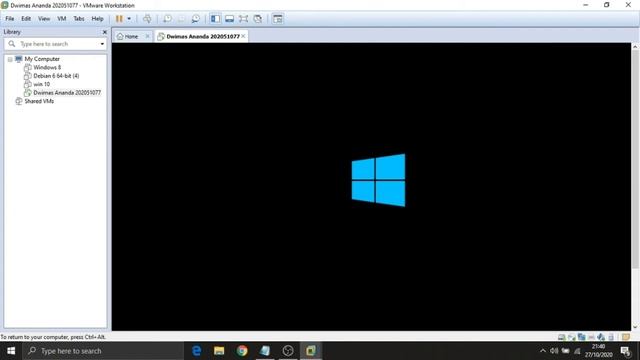
Task: Open the Edit menu
Action: click(x=26, y=19)
